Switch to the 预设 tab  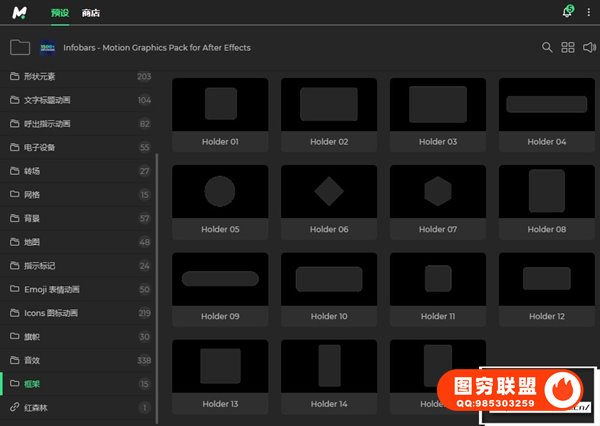tap(62, 12)
